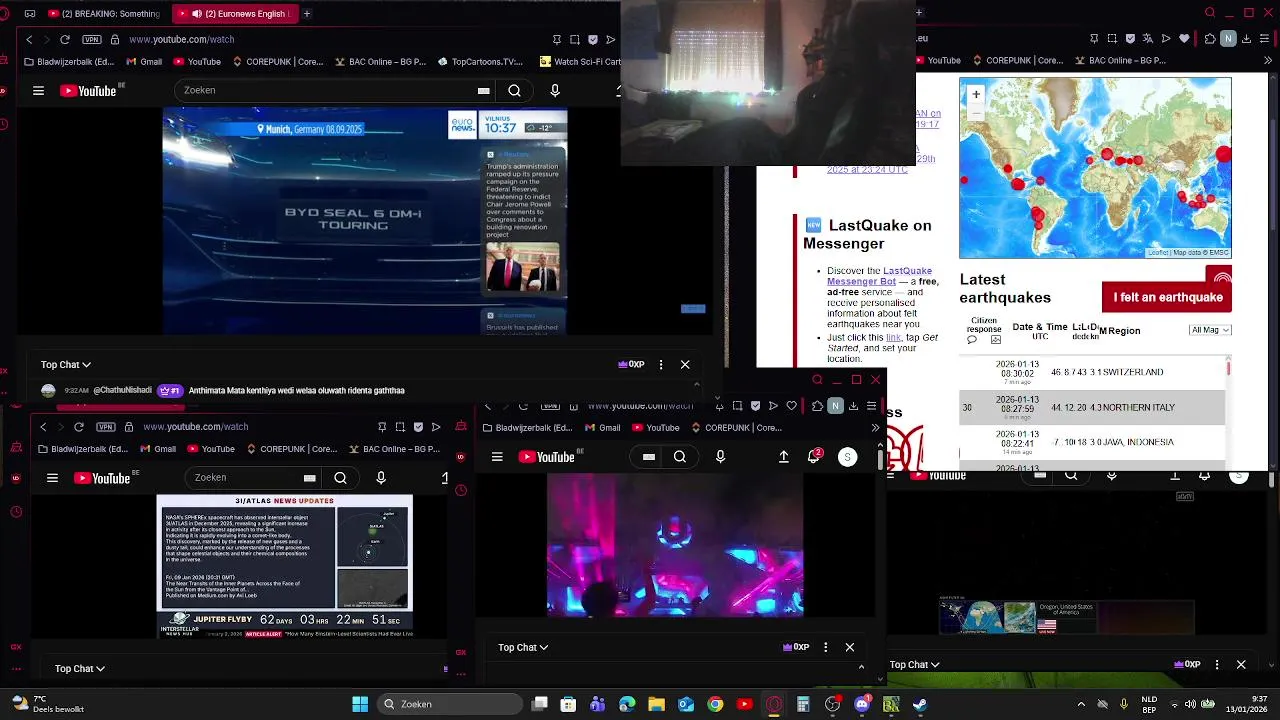Collapse the chat using the up chevron in the concert window
Screen dimensions: 1280x720
(x=861, y=667)
